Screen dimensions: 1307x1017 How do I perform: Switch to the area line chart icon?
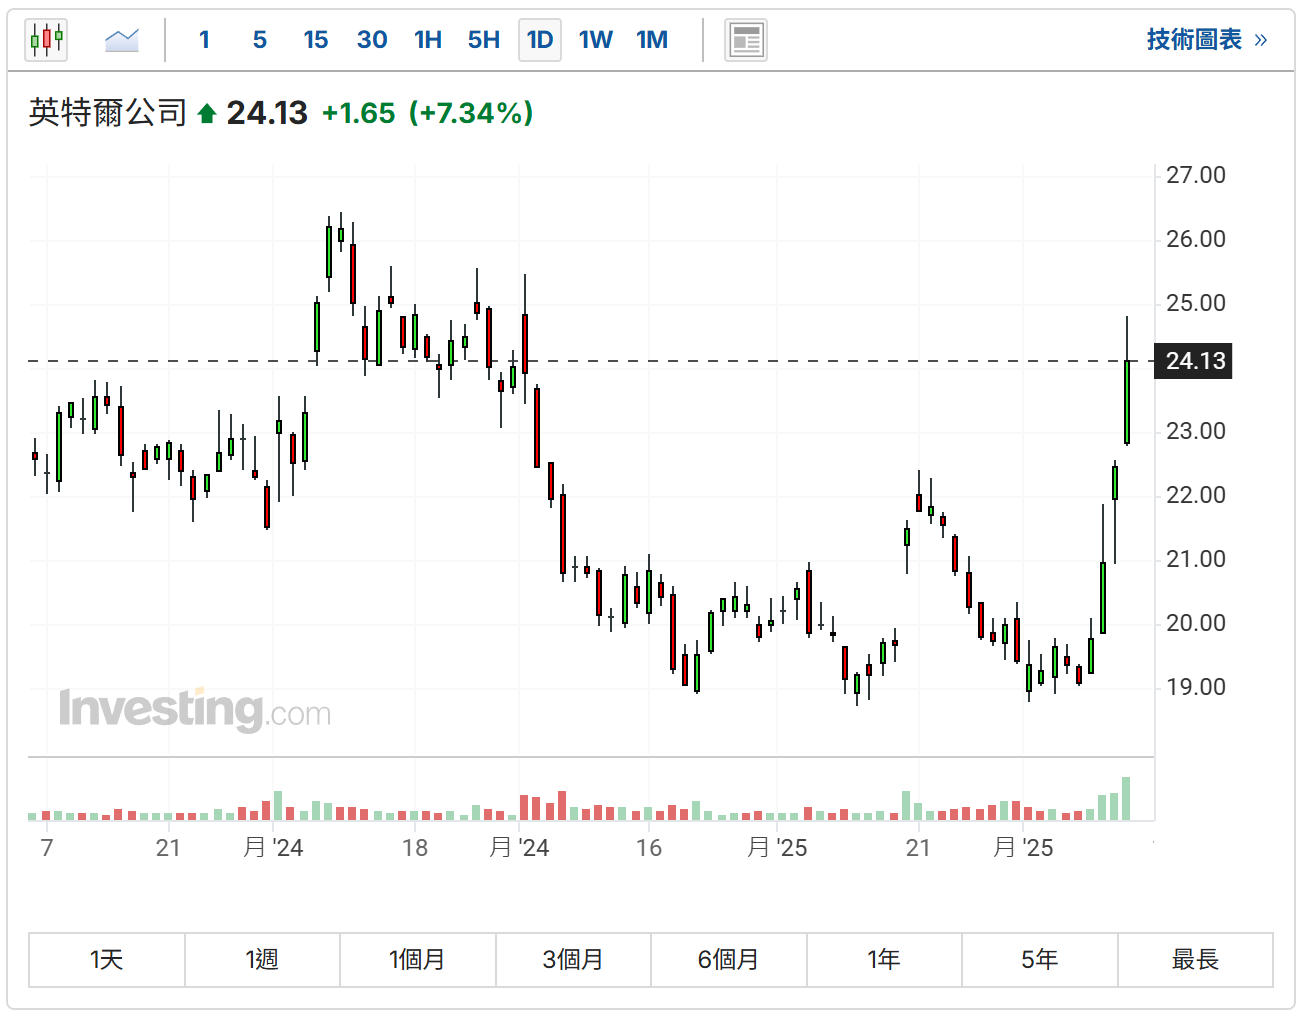122,40
